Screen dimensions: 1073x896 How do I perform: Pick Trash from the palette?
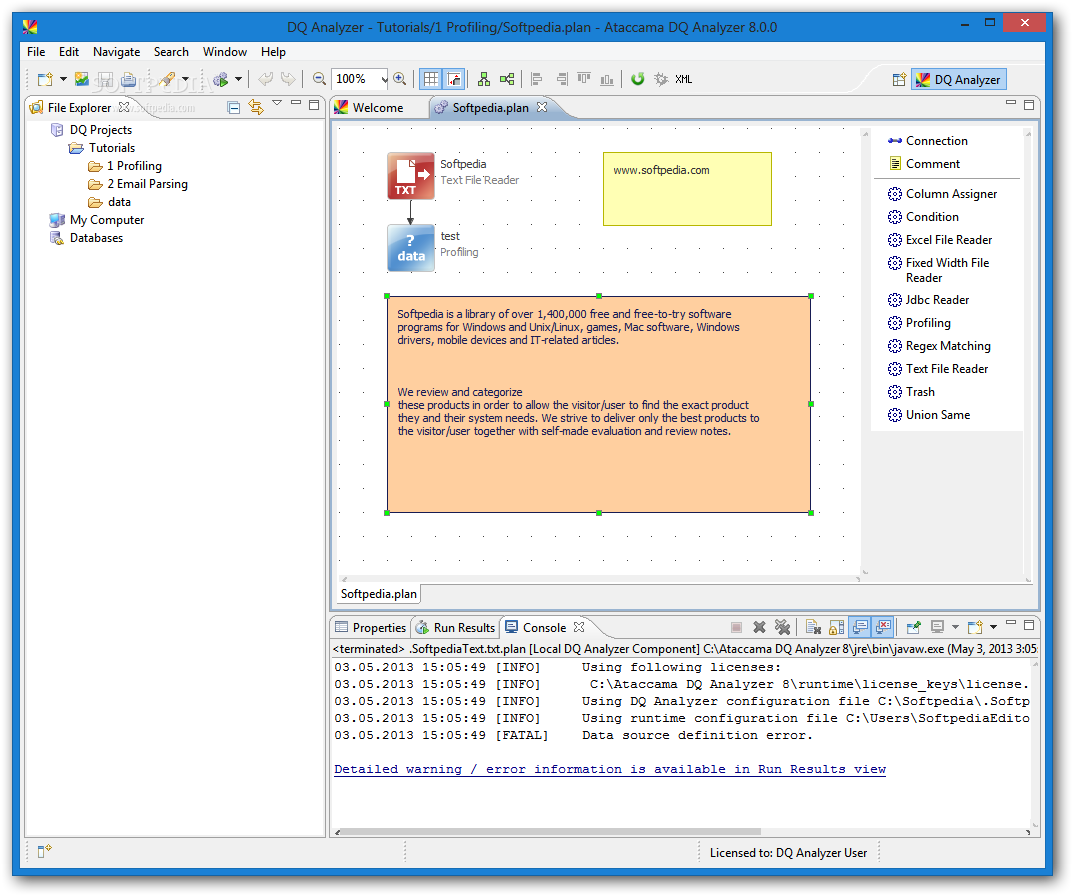pyautogui.click(x=911, y=392)
